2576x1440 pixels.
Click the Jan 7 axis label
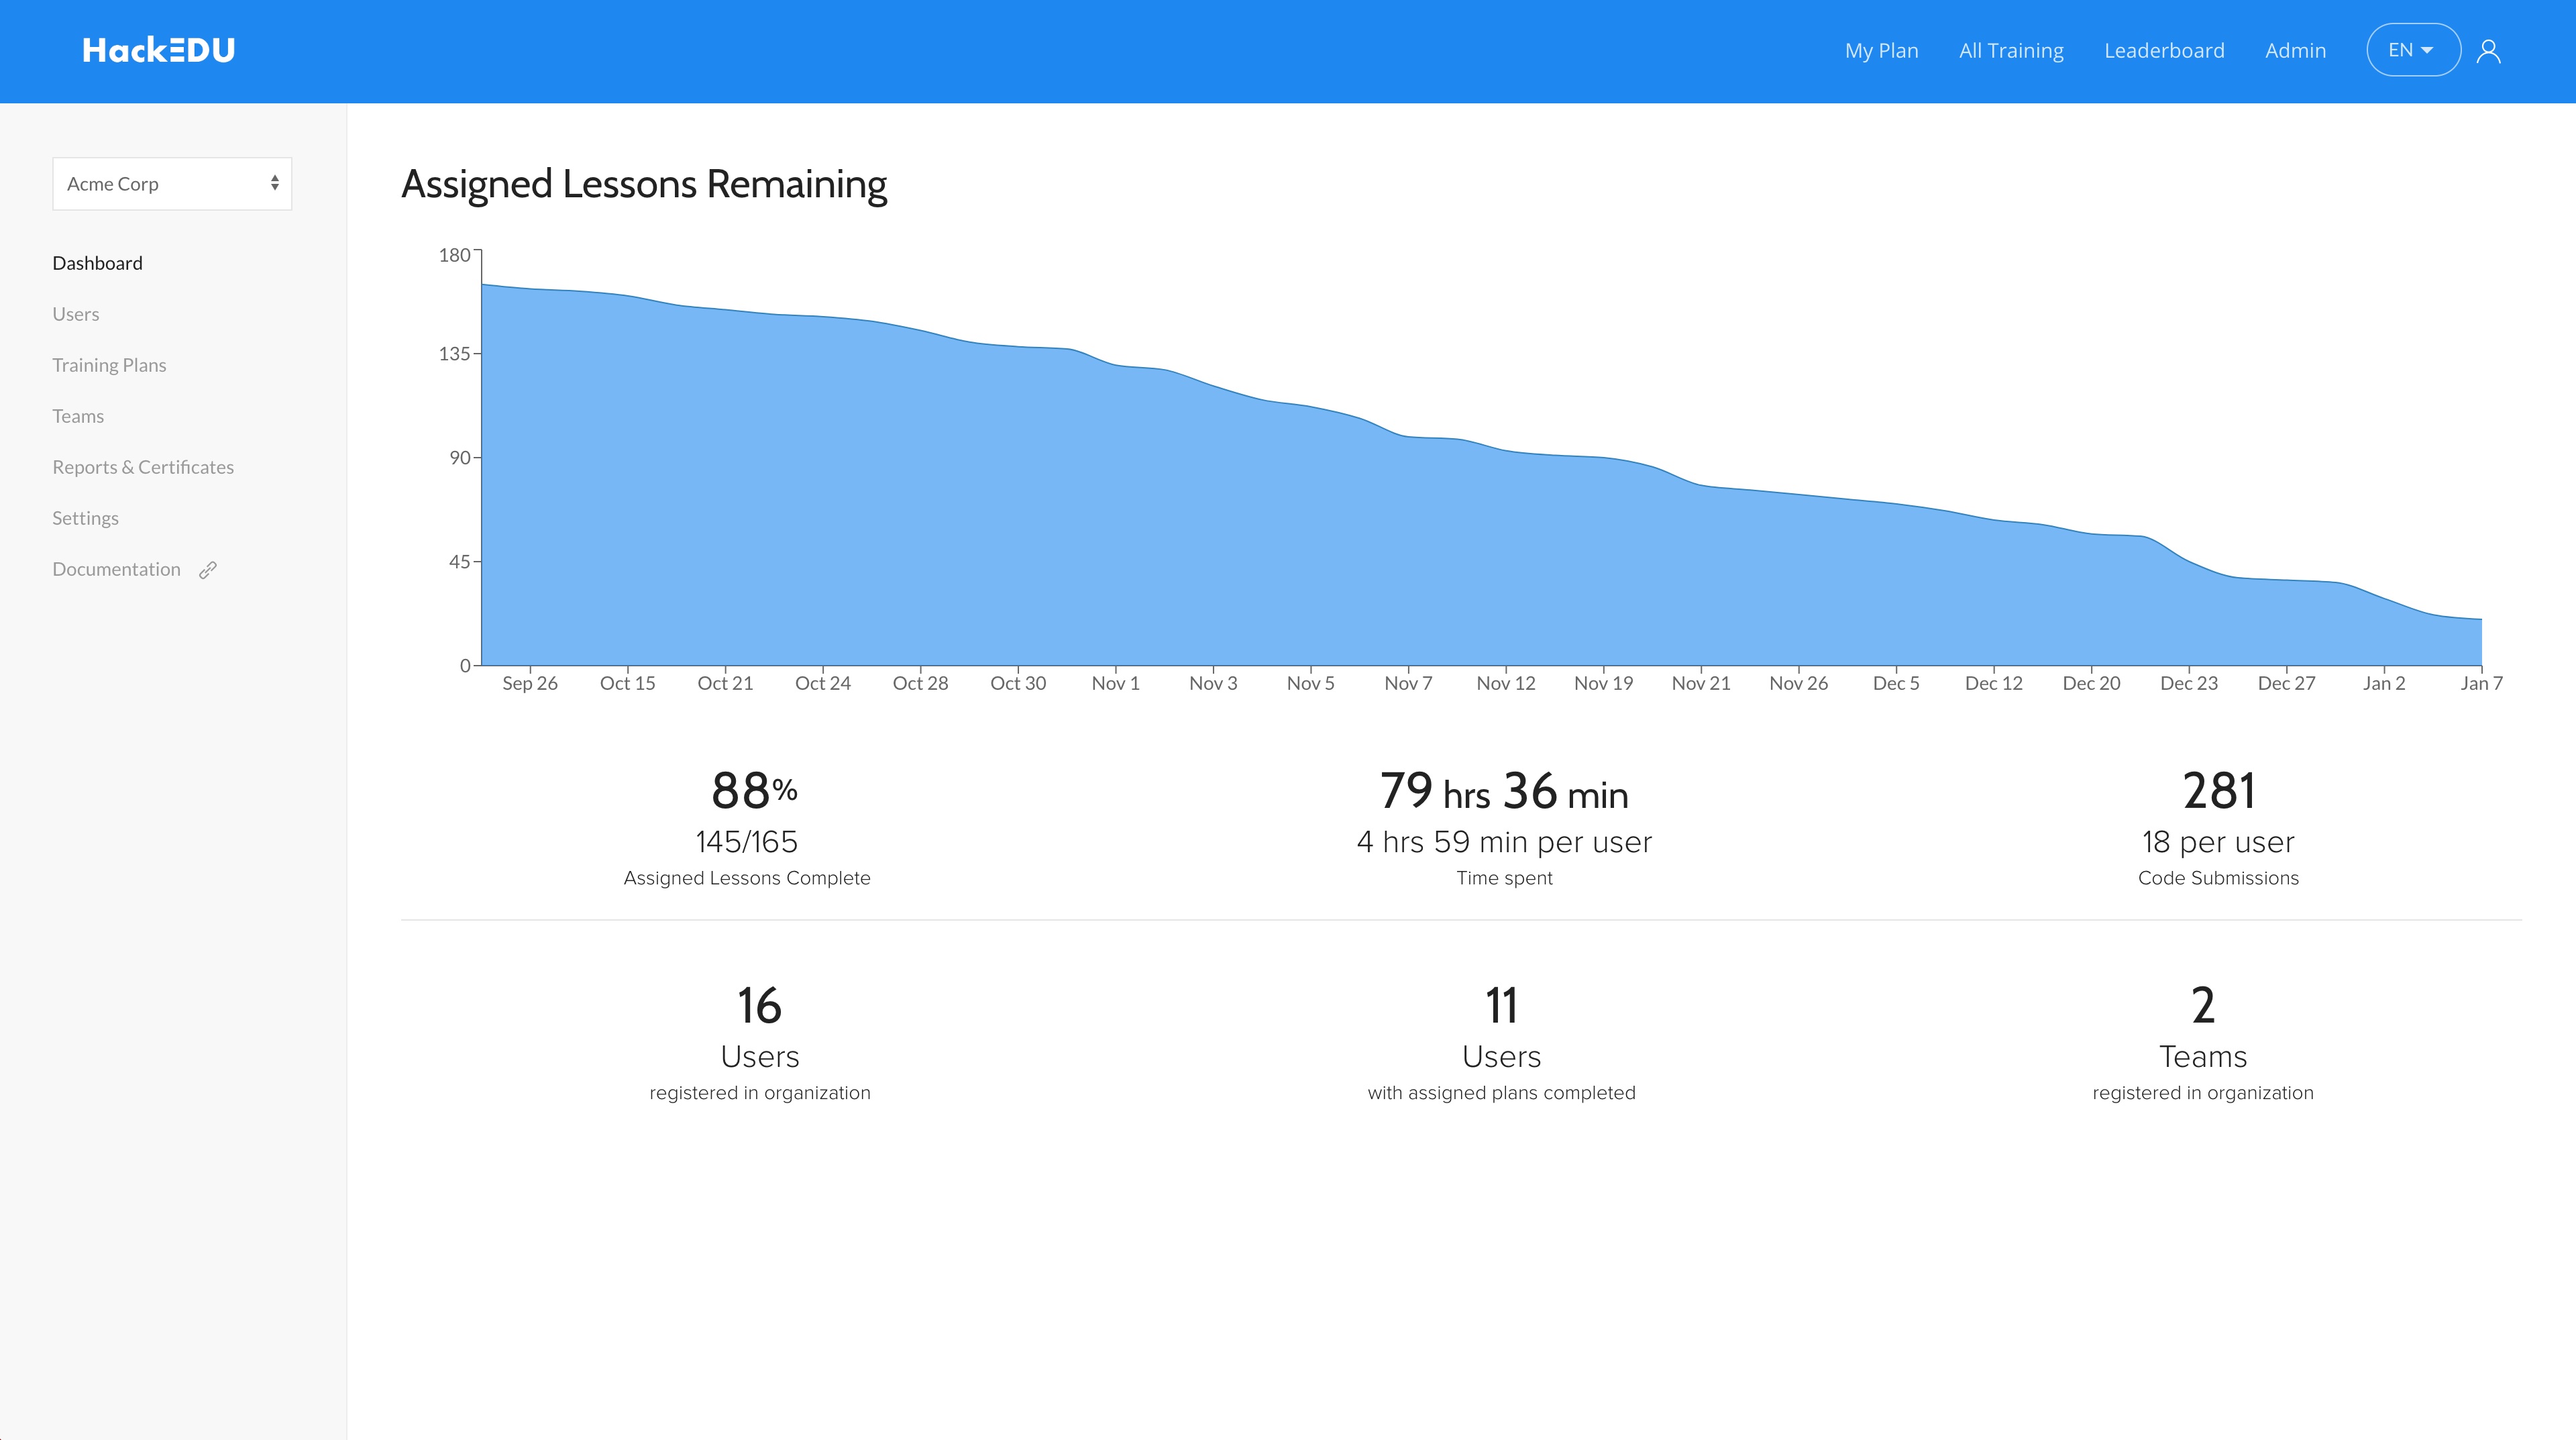(x=2481, y=683)
